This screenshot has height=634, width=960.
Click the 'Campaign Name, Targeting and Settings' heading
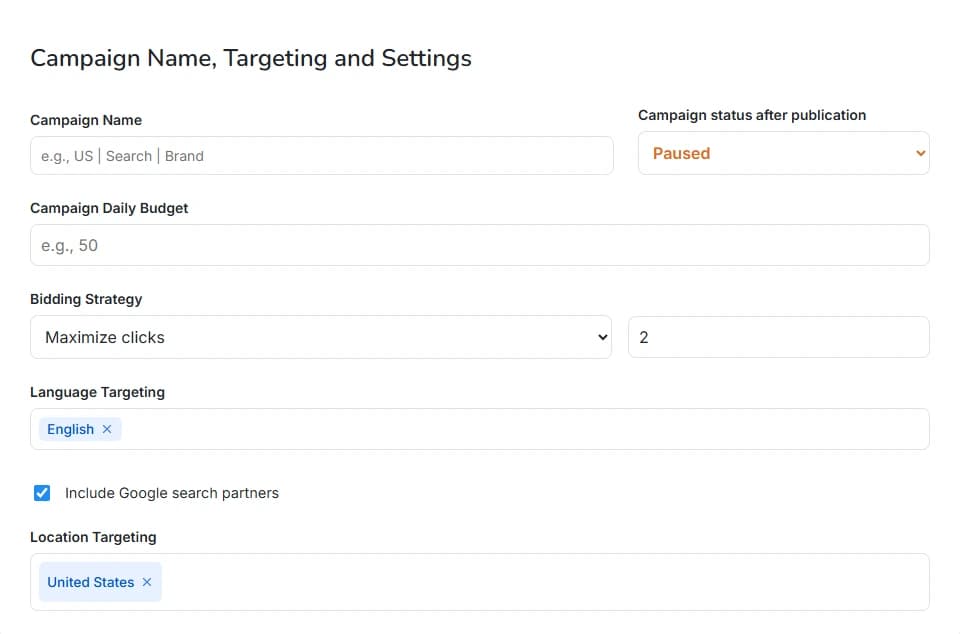[251, 58]
